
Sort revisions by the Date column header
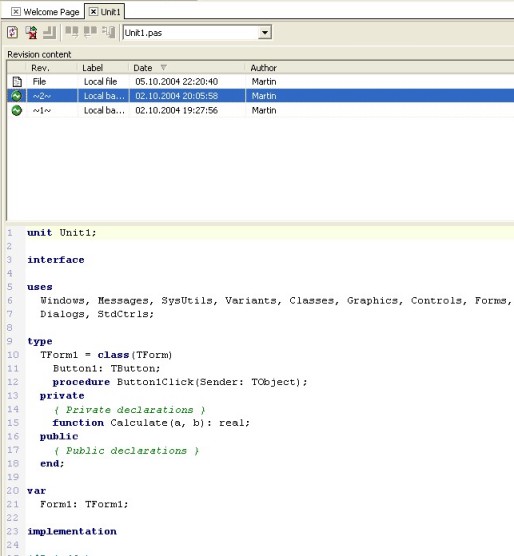coord(186,68)
